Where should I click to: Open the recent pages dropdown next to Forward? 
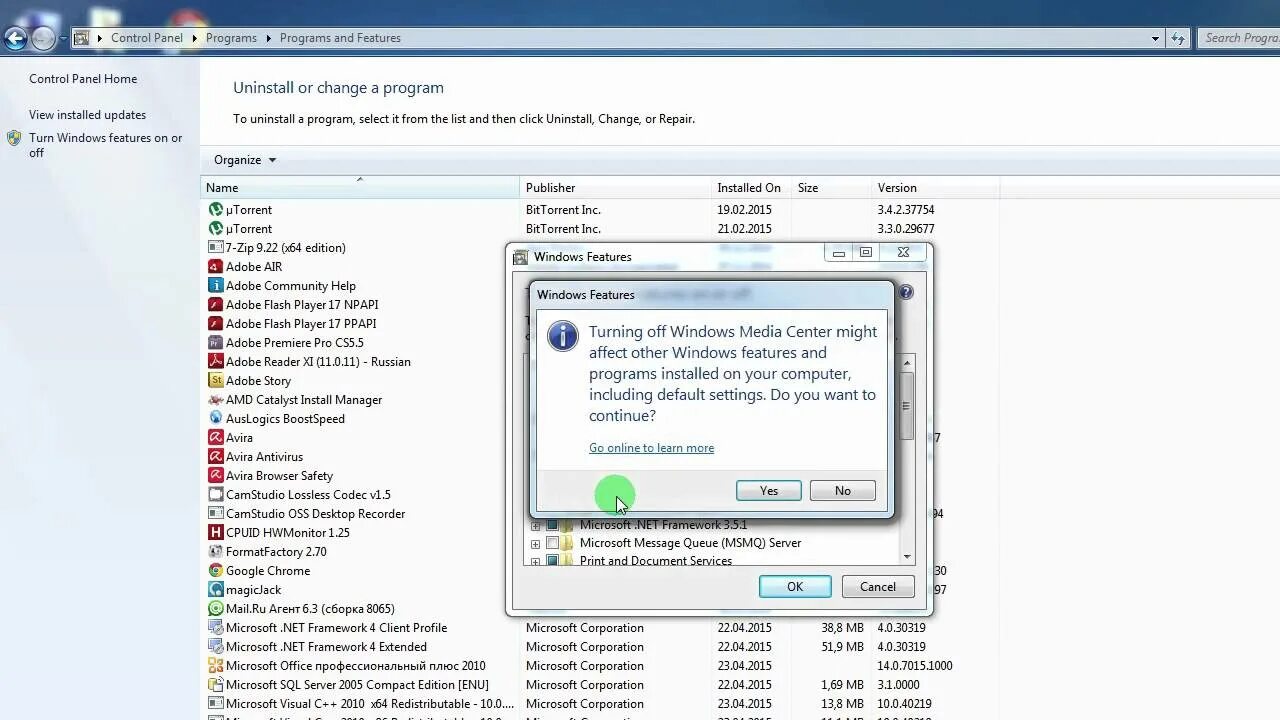click(62, 39)
